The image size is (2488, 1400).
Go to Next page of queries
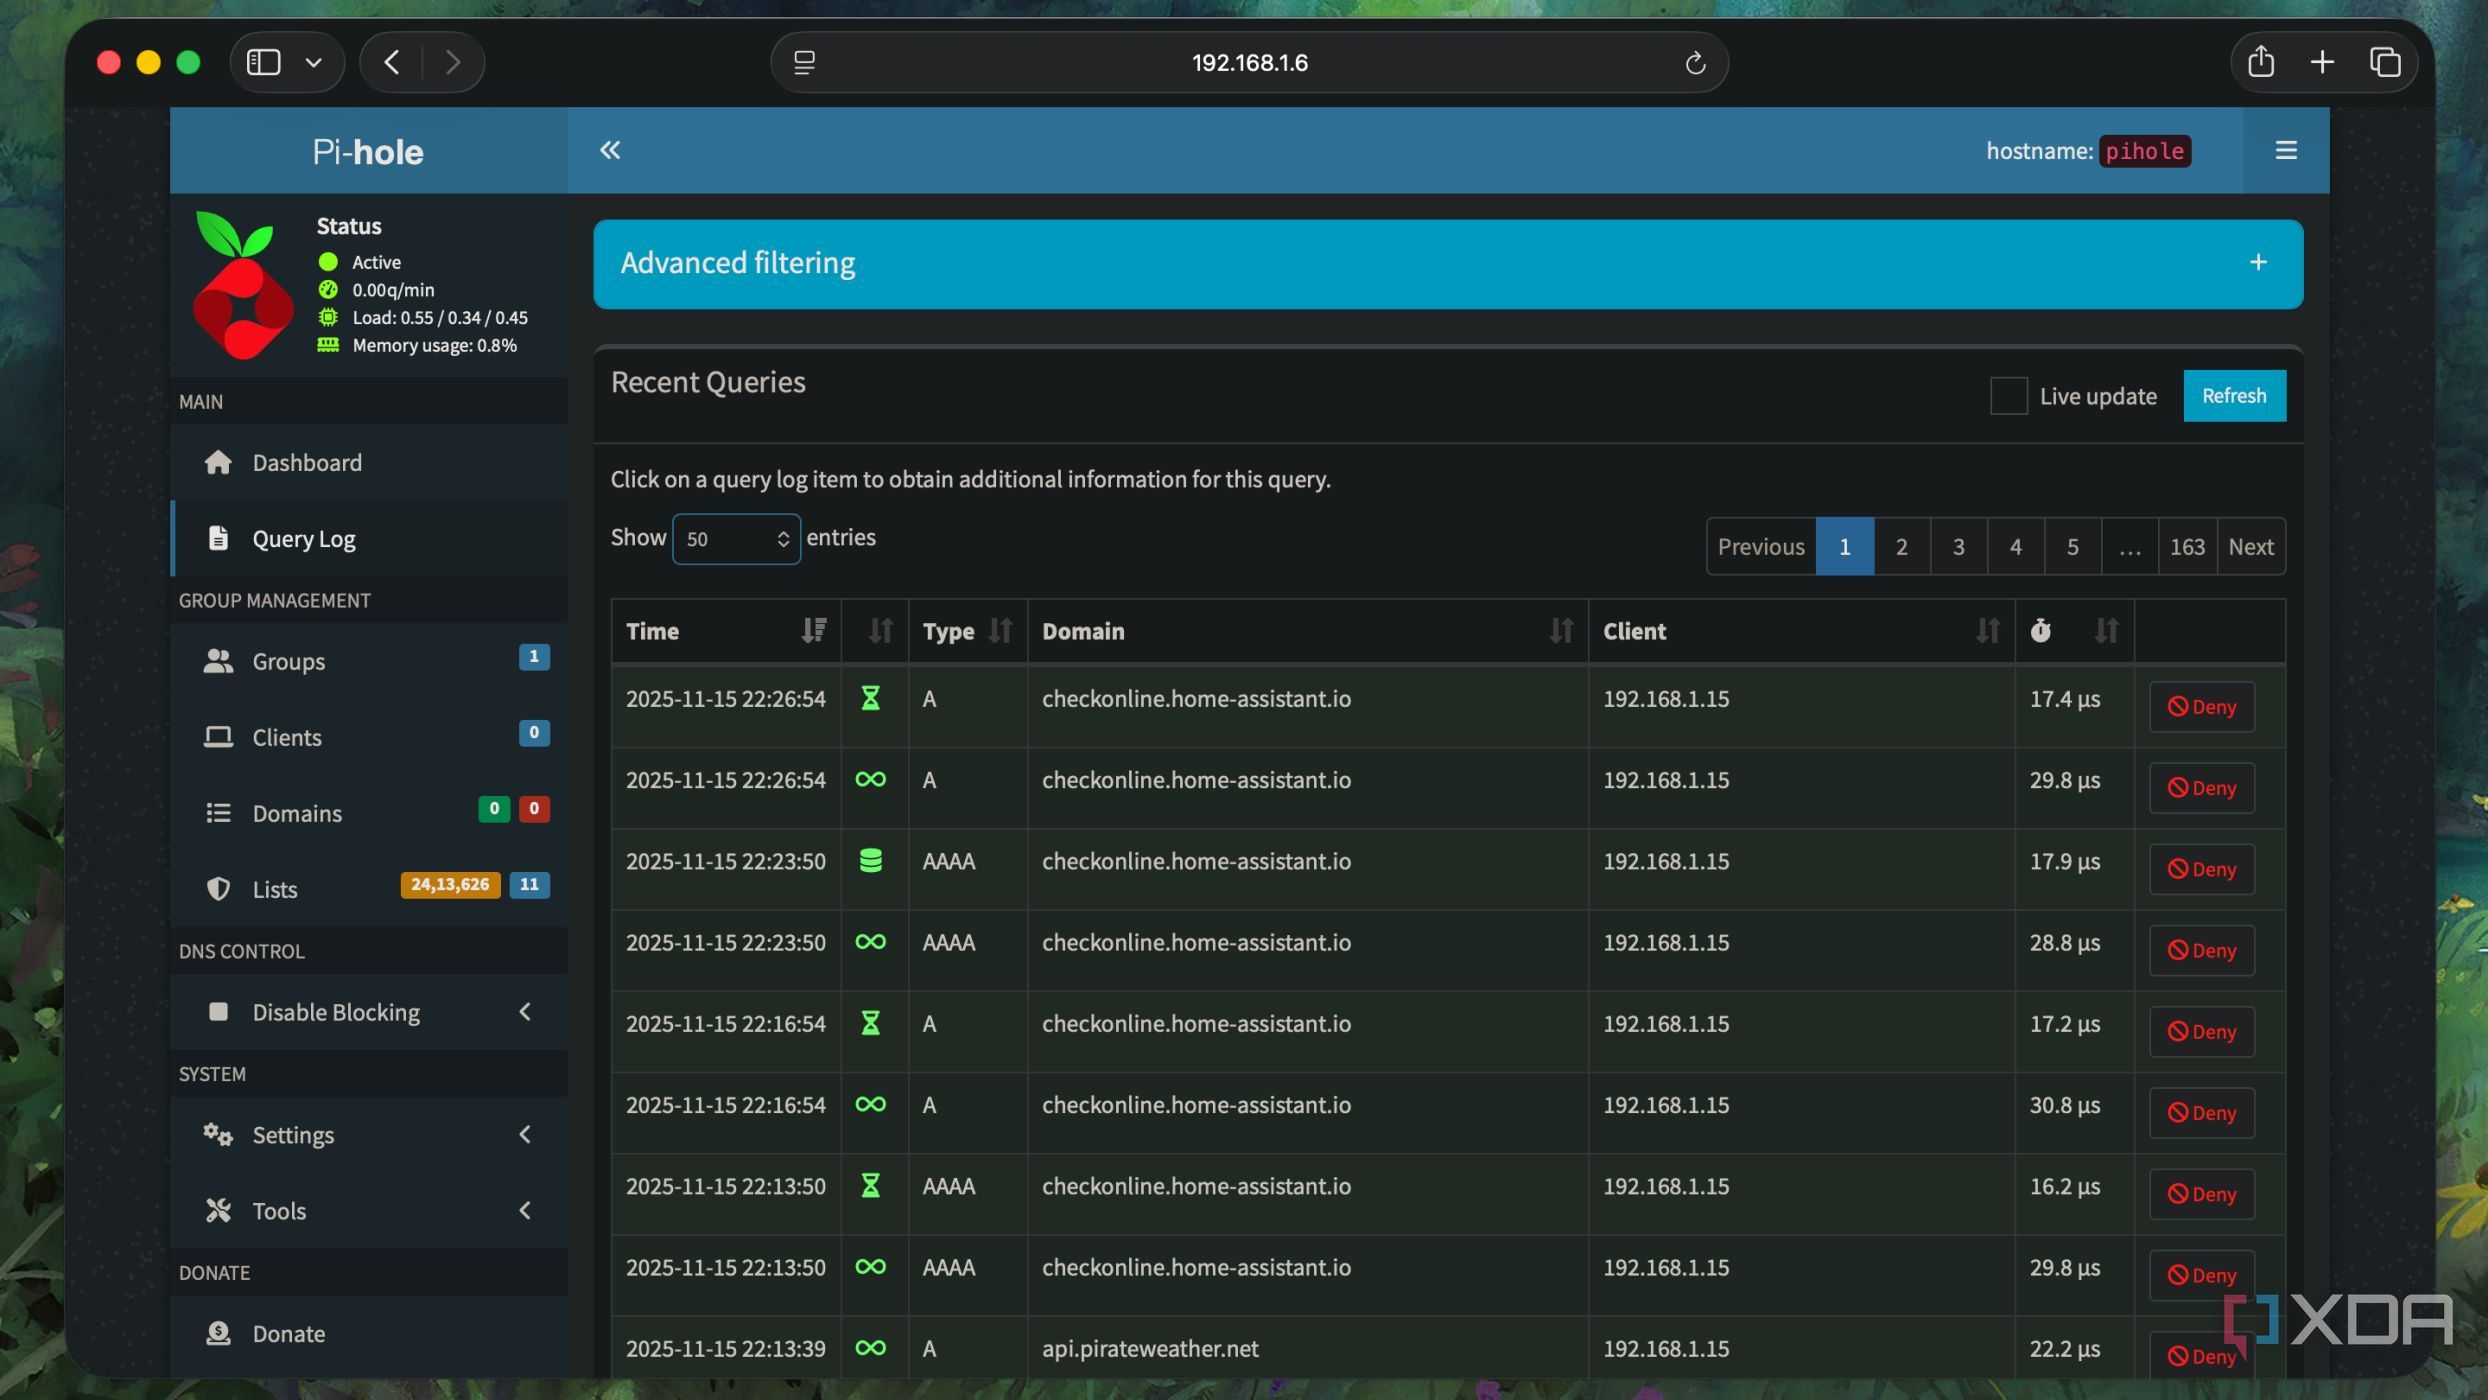pos(2250,547)
